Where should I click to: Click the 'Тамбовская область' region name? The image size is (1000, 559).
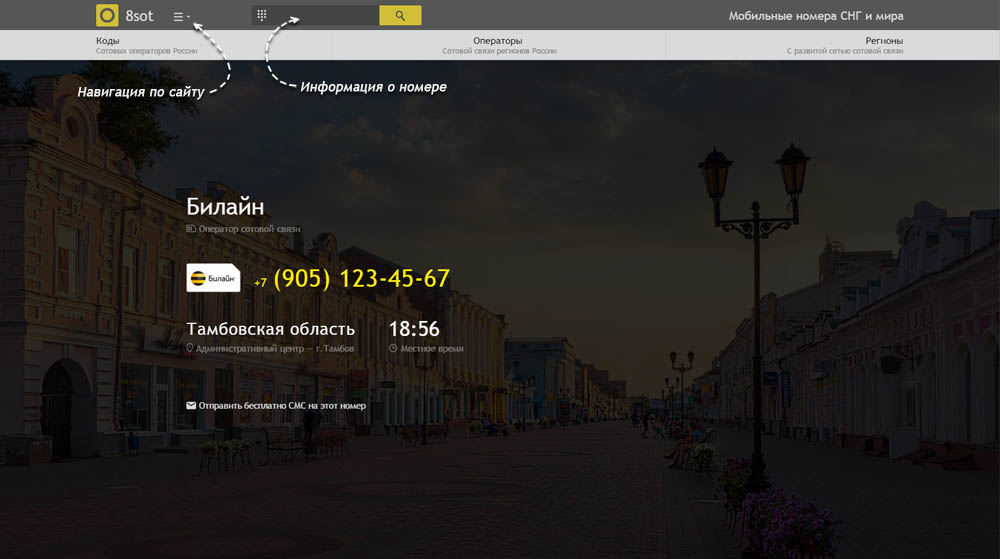270,329
